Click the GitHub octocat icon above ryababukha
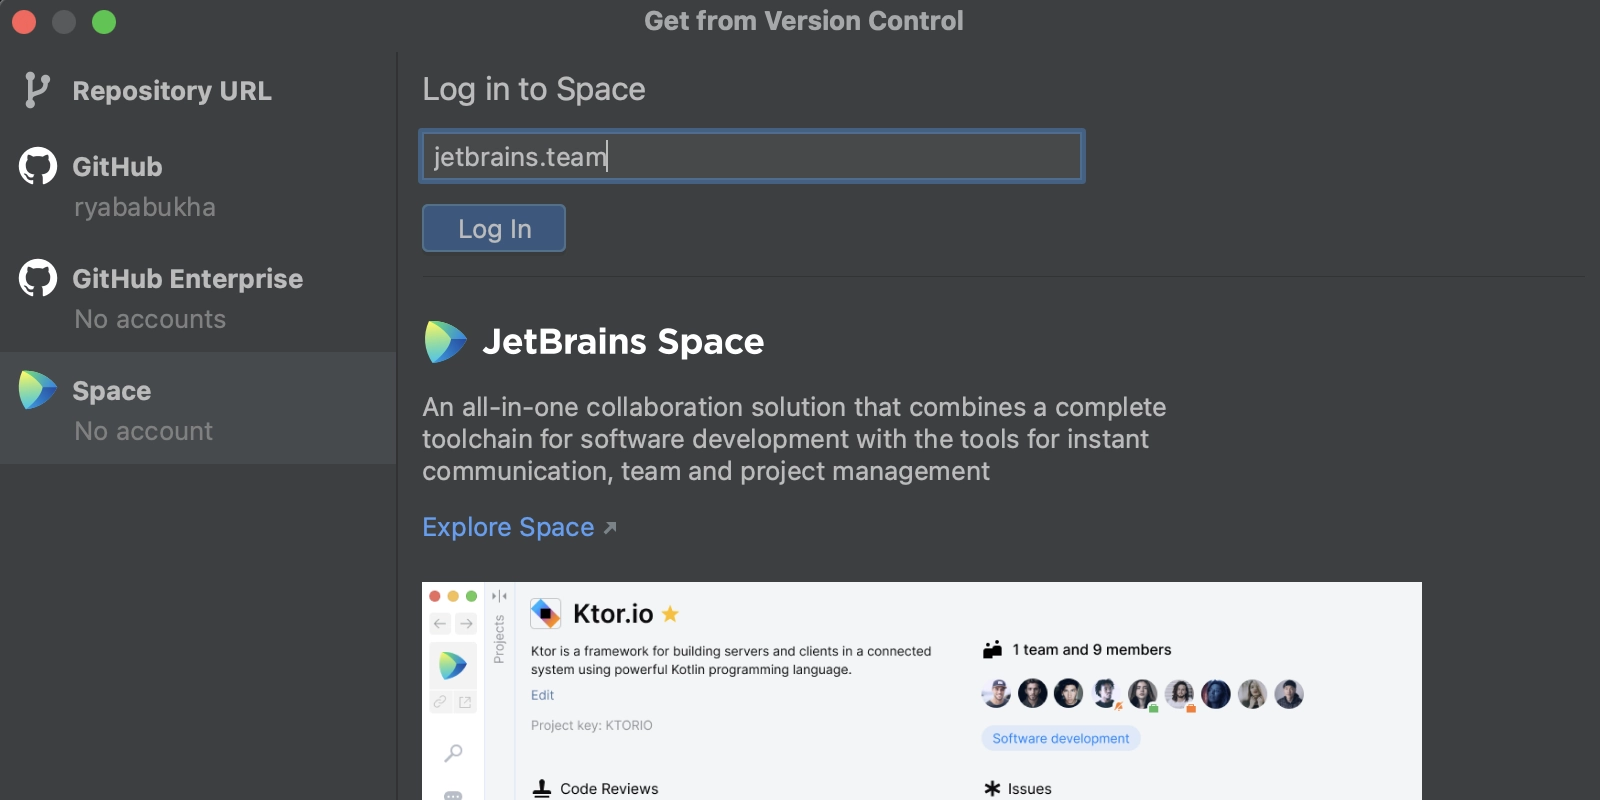This screenshot has width=1600, height=800. (38, 166)
